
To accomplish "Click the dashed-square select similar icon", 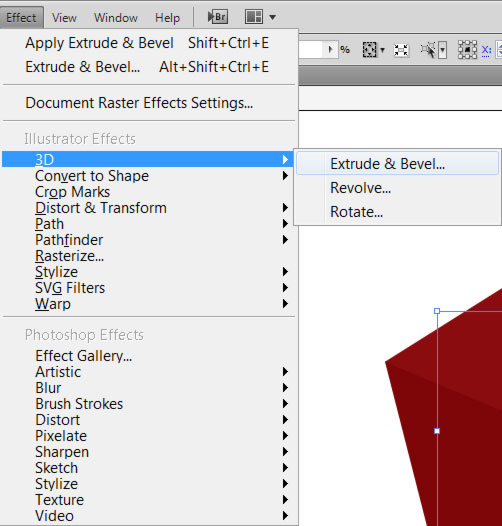I will tap(369, 50).
